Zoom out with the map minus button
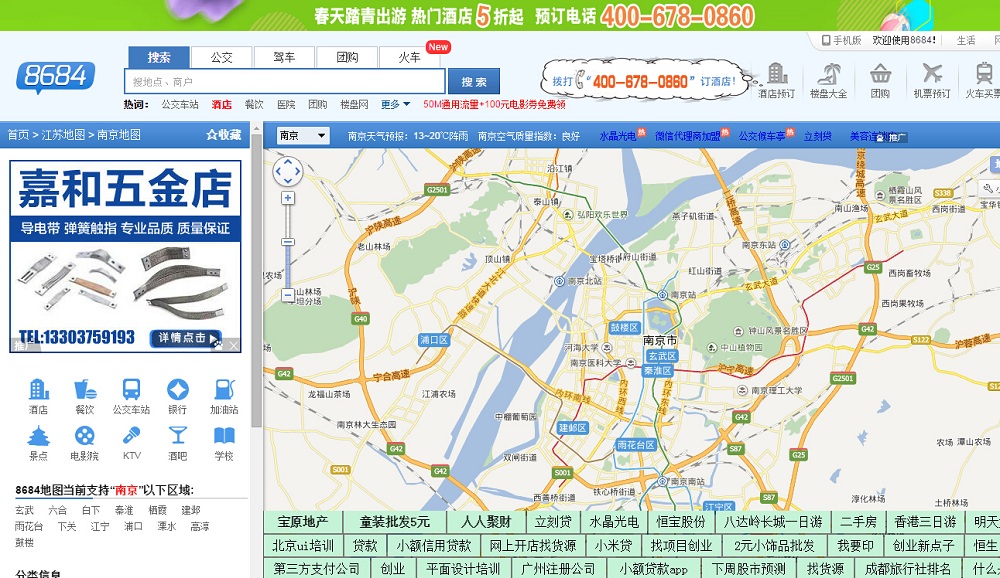Viewport: 1000px width, 578px height. coord(288,295)
